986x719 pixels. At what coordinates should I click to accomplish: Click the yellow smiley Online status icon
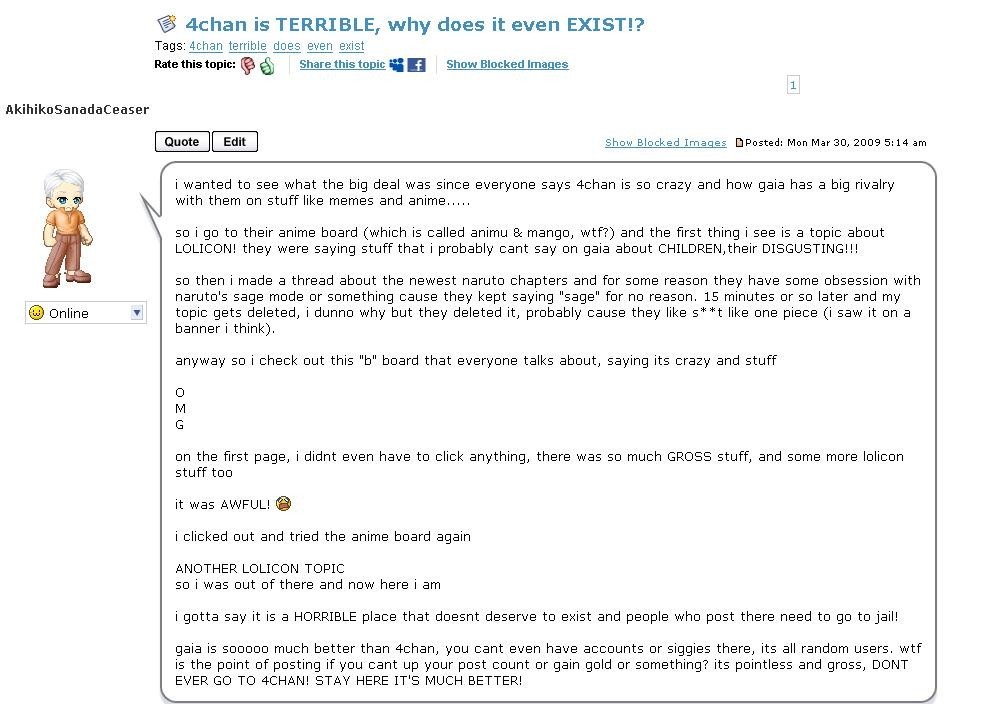[x=36, y=313]
